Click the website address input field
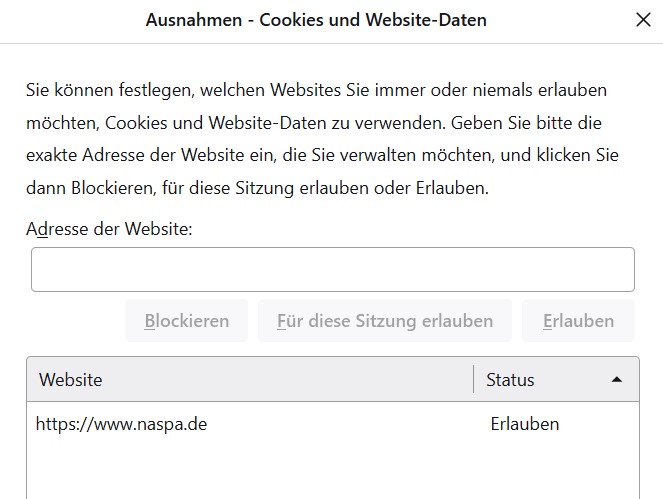663x499 pixels. pyautogui.click(x=332, y=269)
